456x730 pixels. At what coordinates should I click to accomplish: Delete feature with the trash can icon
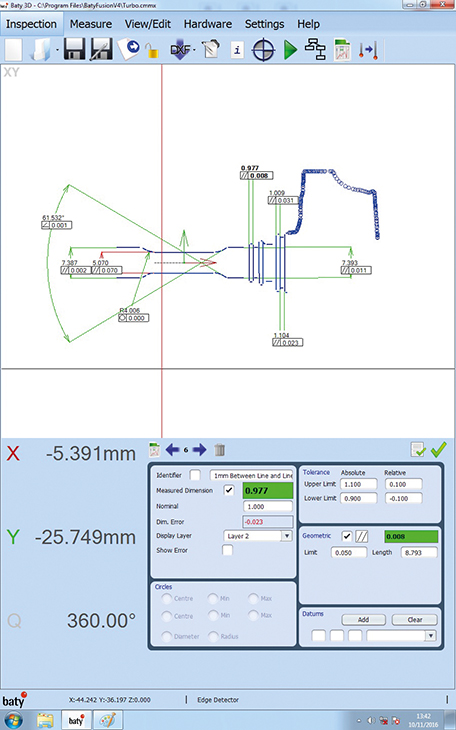219,450
